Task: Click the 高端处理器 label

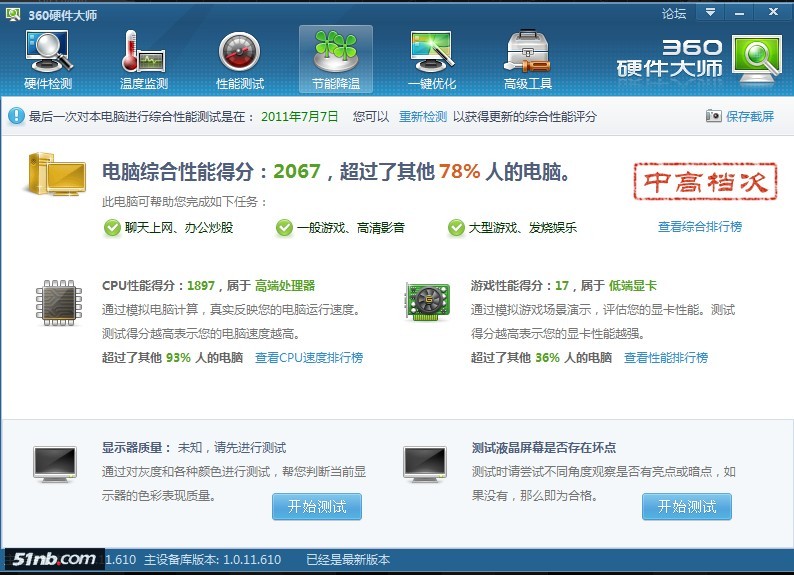Action: pos(285,285)
